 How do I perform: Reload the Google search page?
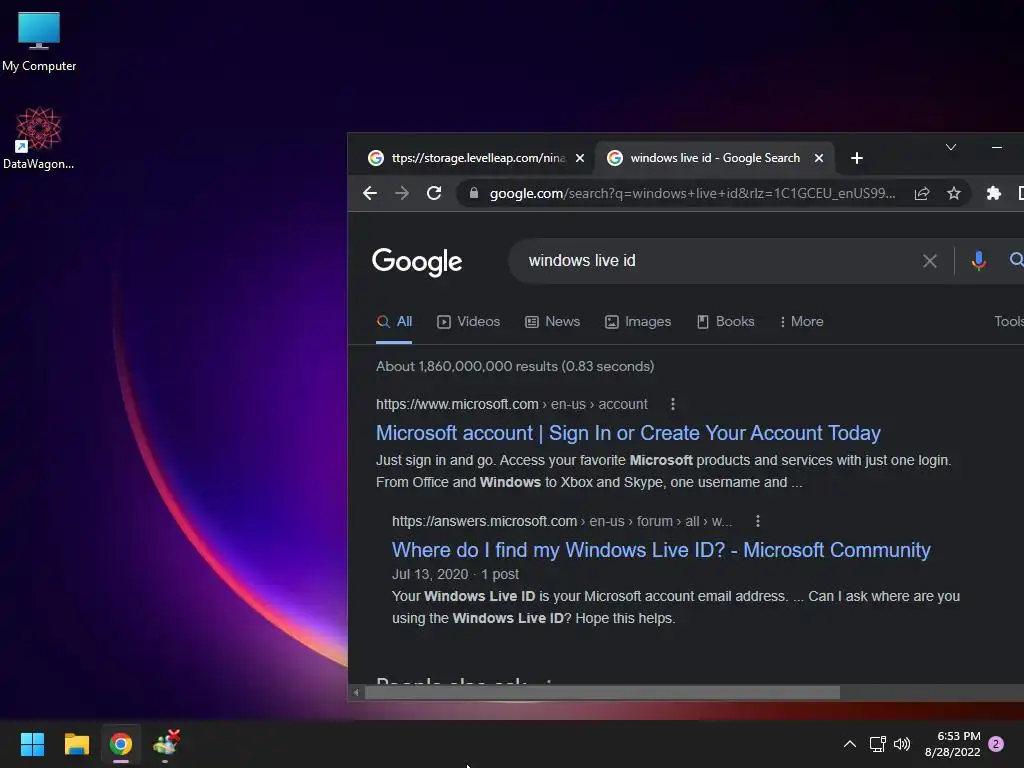tap(434, 193)
